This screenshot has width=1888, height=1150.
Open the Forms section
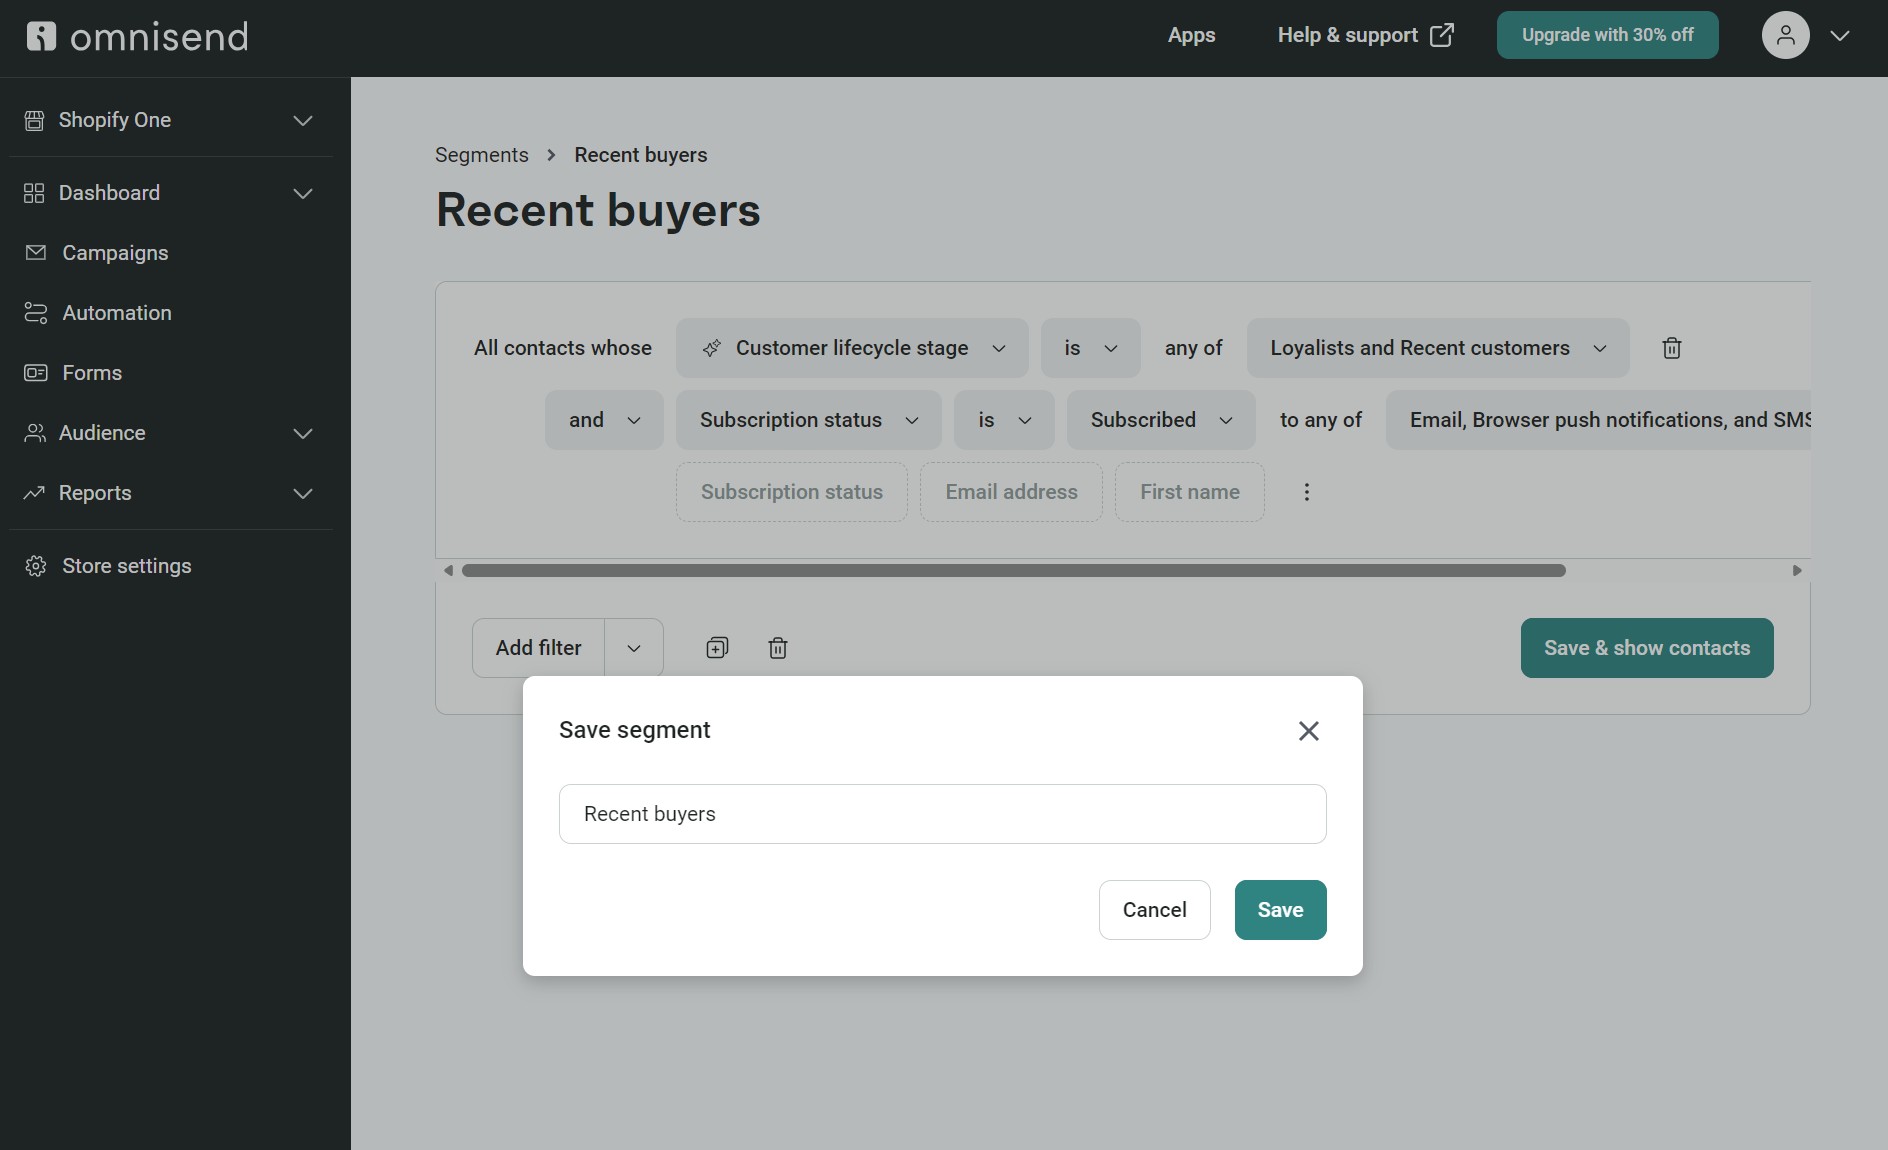click(90, 372)
